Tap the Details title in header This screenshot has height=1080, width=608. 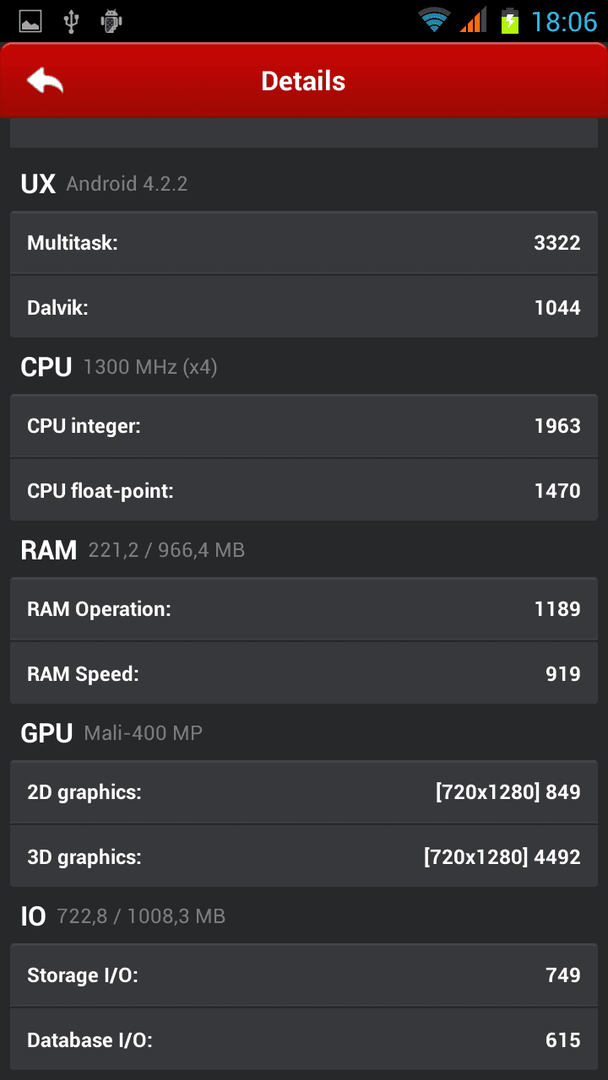click(303, 81)
